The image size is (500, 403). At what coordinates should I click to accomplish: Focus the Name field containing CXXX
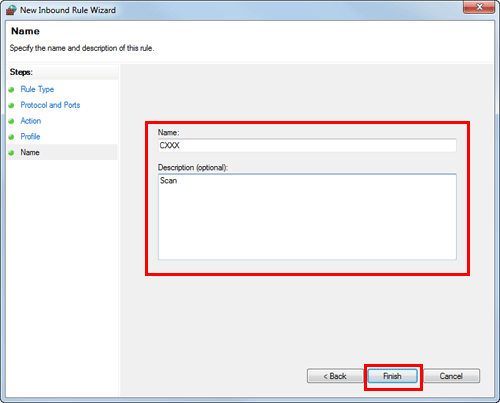point(307,145)
